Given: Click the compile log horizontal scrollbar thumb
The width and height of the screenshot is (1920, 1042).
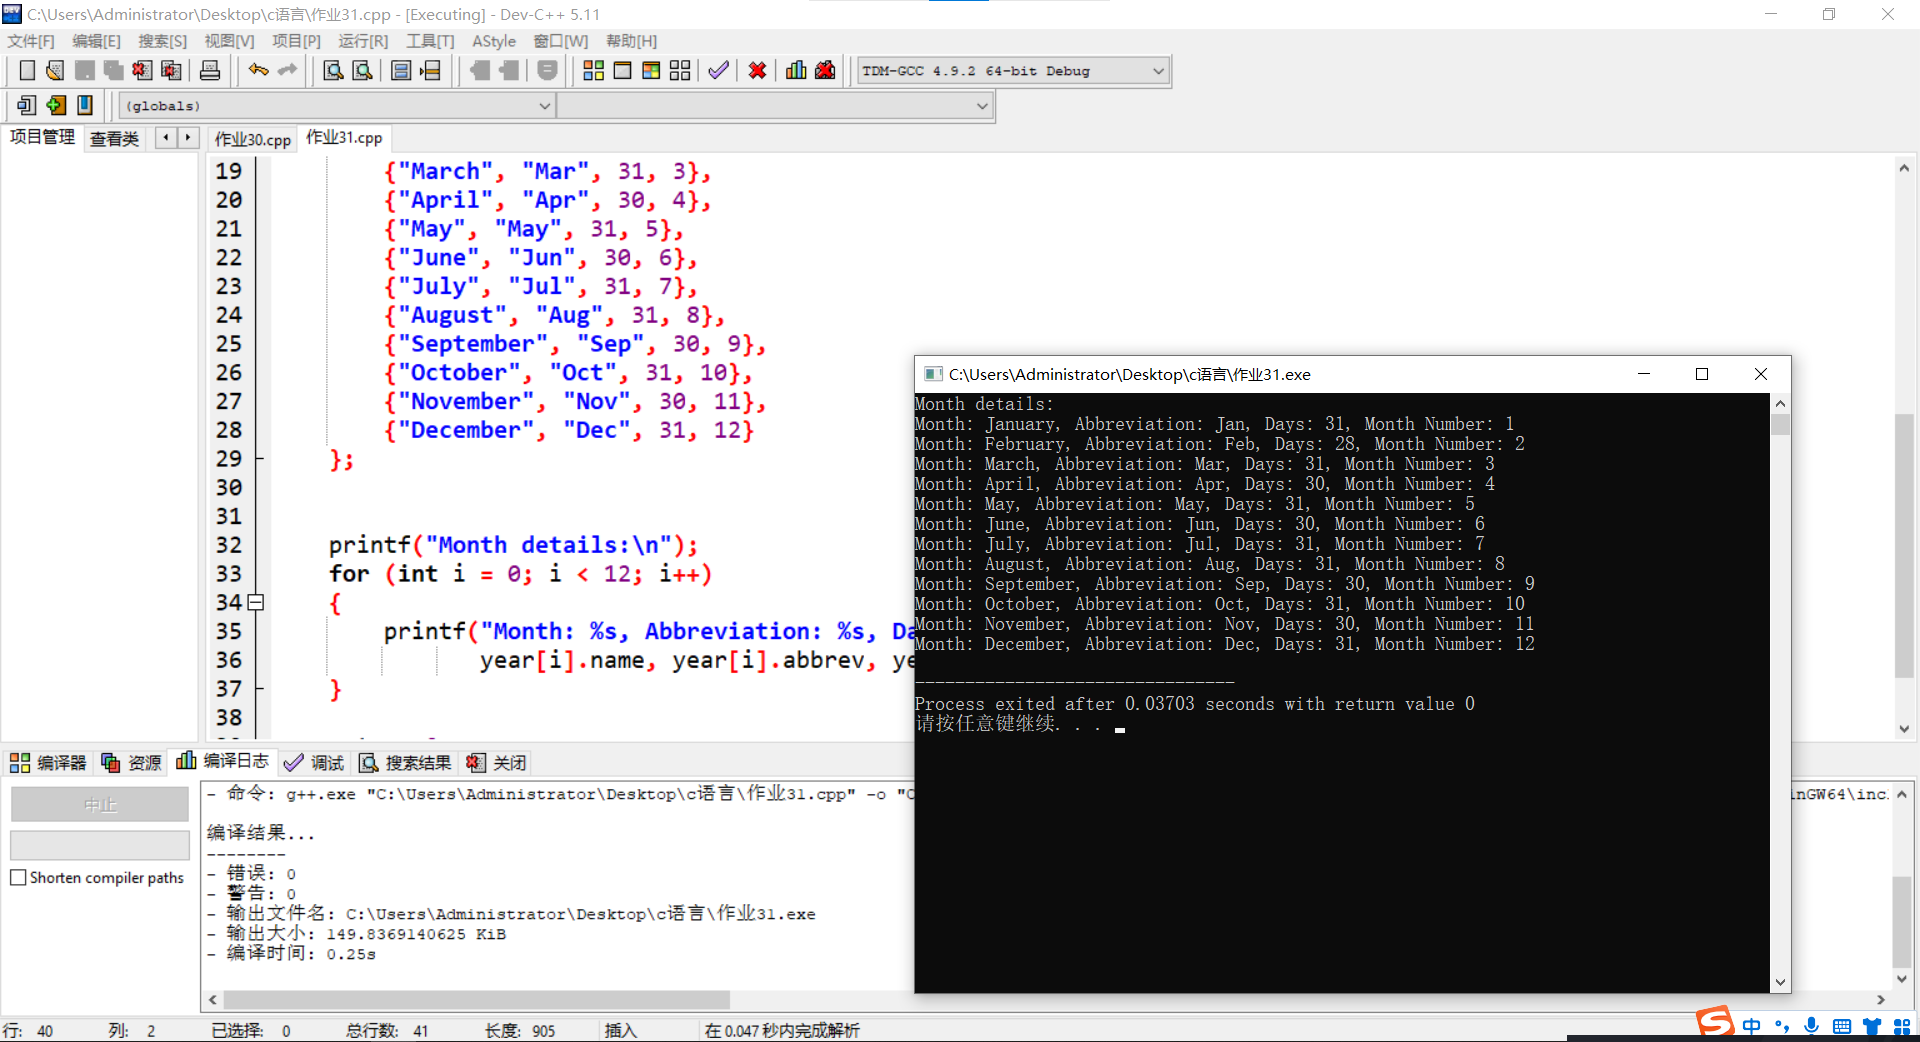Looking at the screenshot, I should [x=476, y=1000].
